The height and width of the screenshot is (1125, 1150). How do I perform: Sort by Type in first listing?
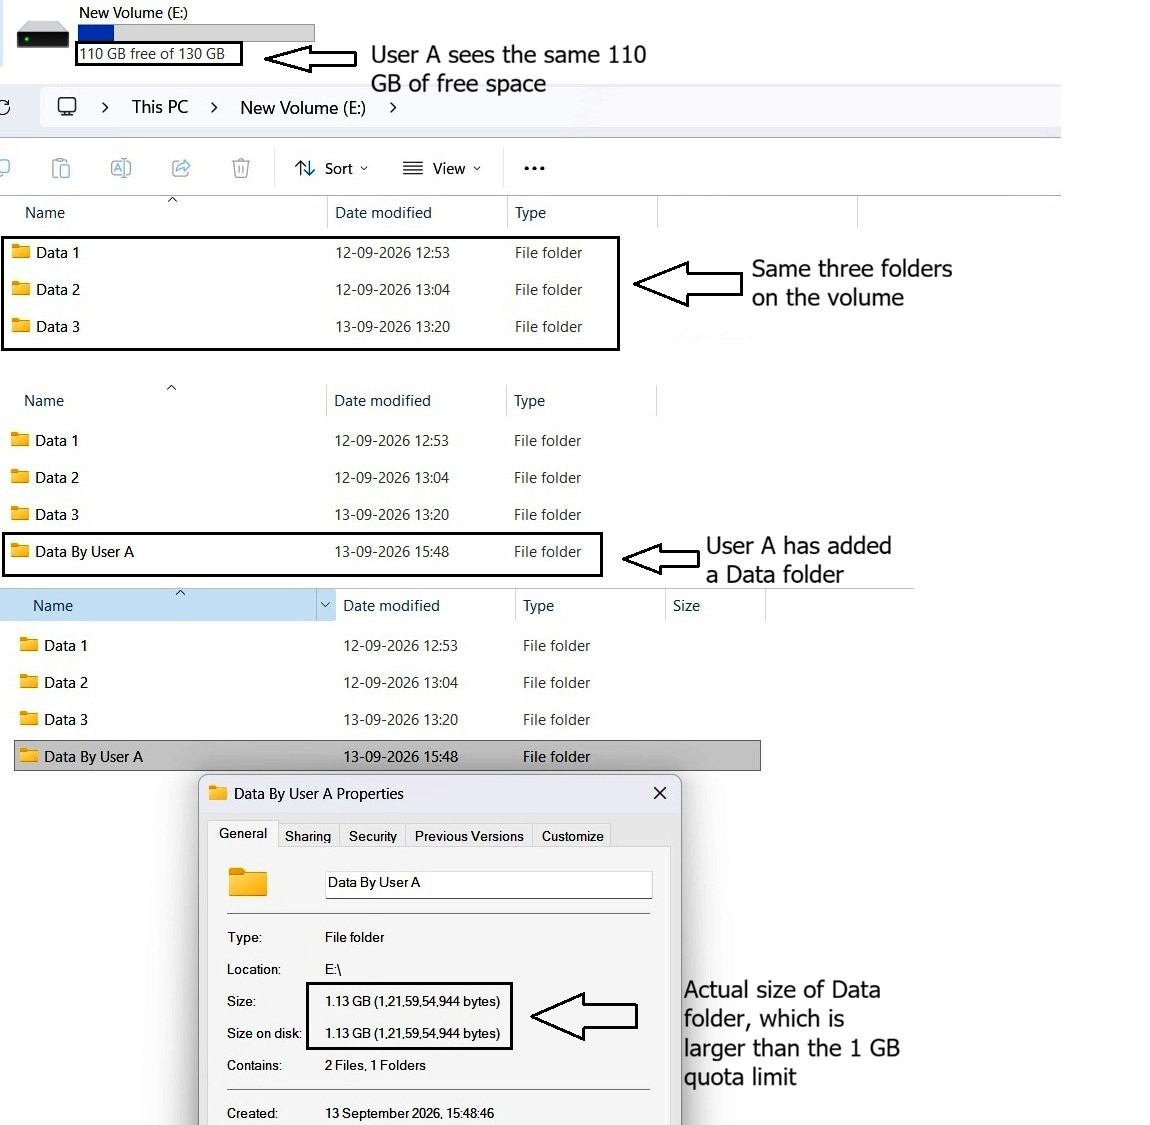click(x=530, y=213)
